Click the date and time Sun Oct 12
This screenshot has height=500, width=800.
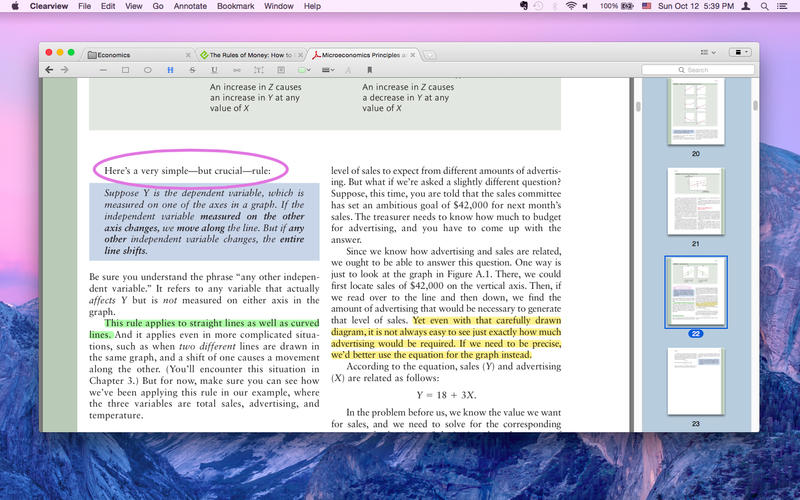pyautogui.click(x=696, y=6)
